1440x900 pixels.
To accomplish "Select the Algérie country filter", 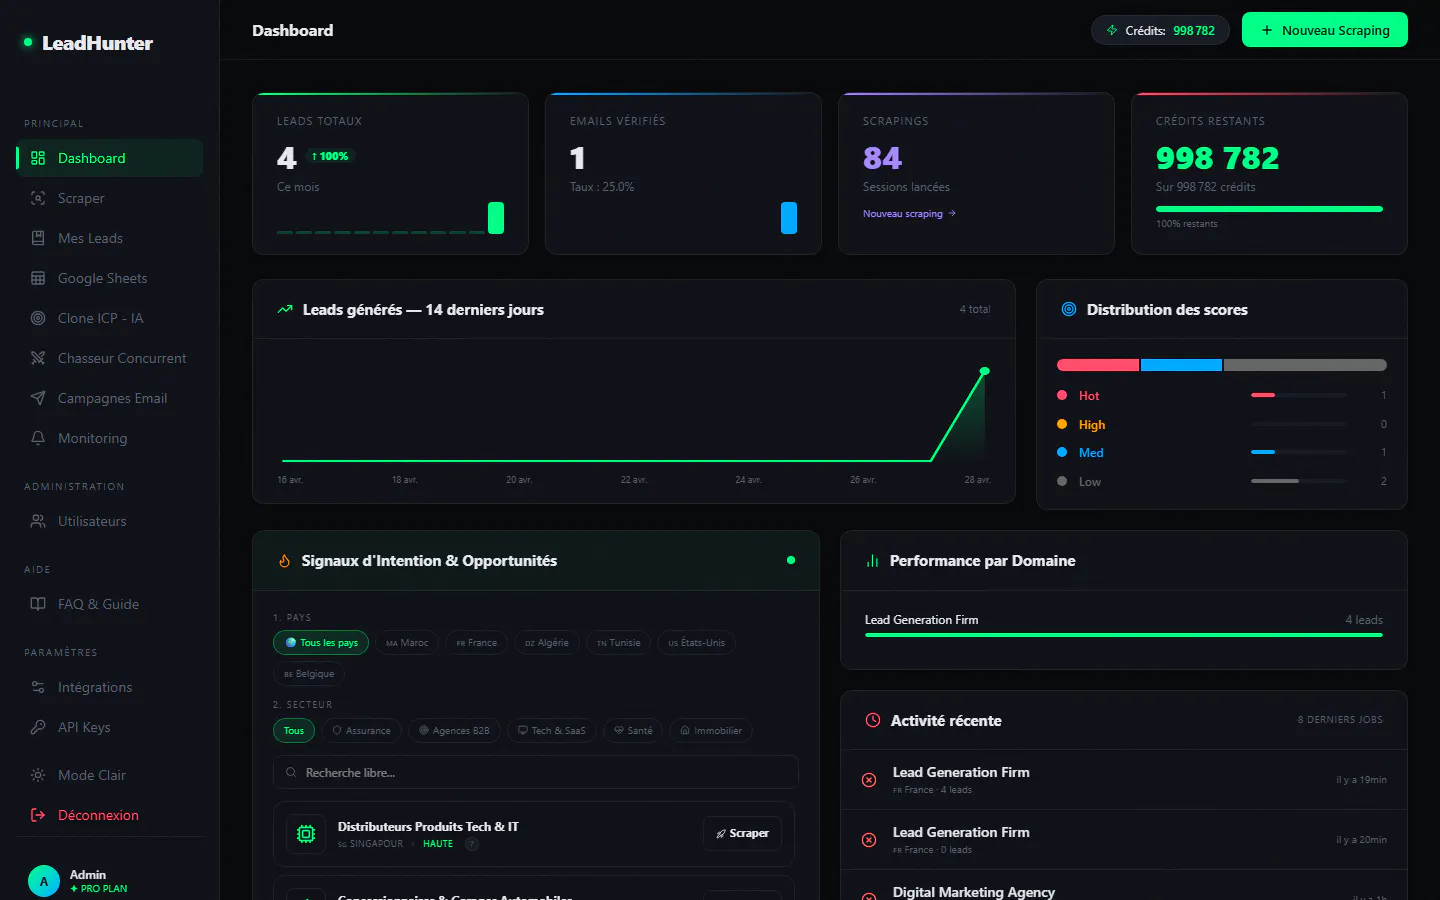I will [x=546, y=643].
